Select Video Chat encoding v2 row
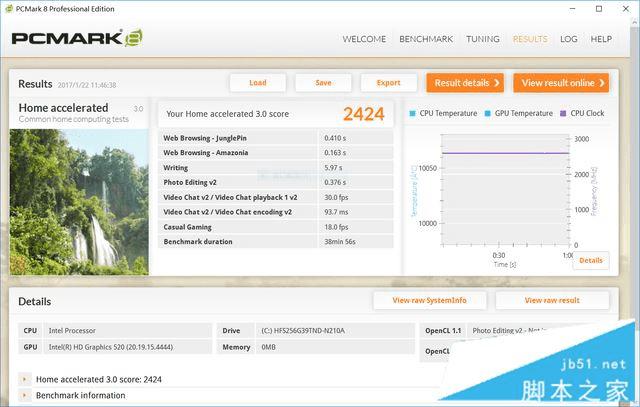The width and height of the screenshot is (640, 407). 276,212
